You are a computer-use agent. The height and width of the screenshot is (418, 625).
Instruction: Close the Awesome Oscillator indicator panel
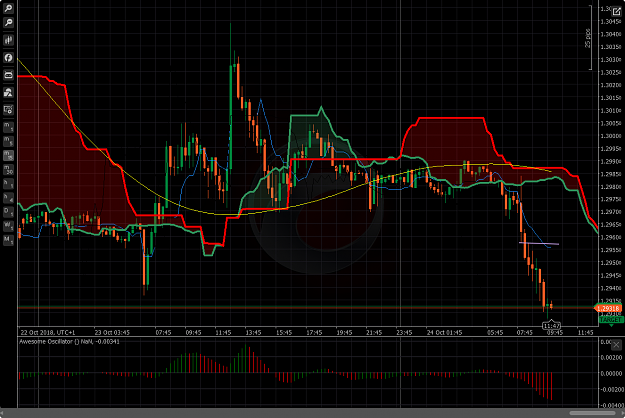tap(616, 345)
